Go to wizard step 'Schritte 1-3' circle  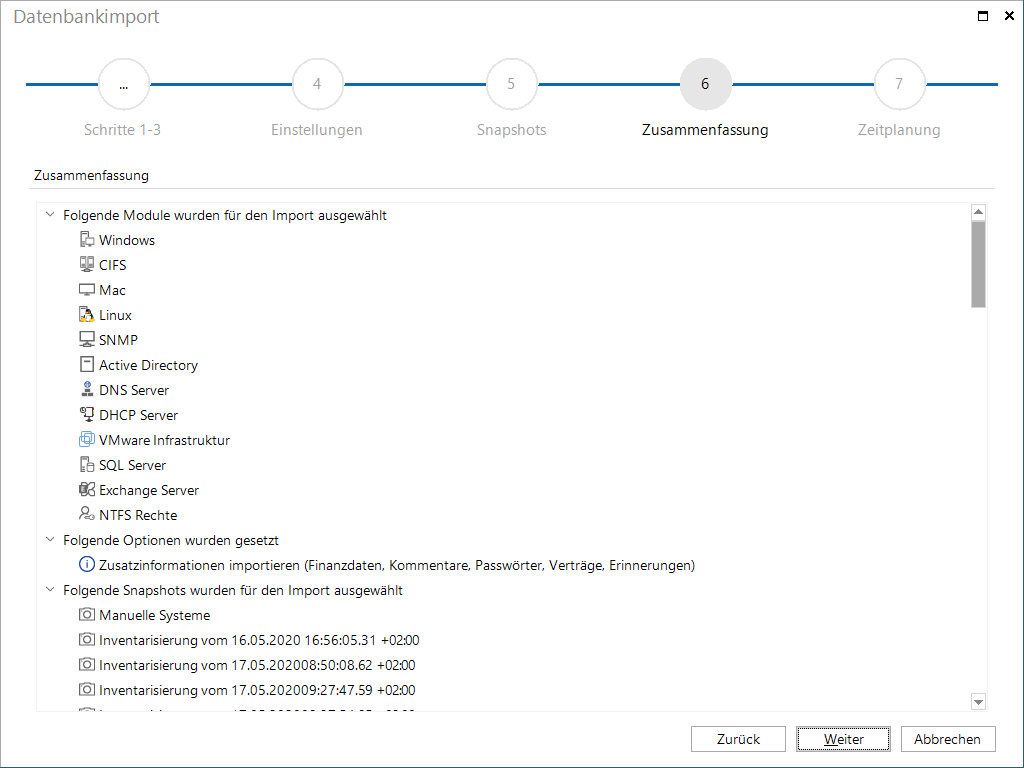(x=123, y=84)
